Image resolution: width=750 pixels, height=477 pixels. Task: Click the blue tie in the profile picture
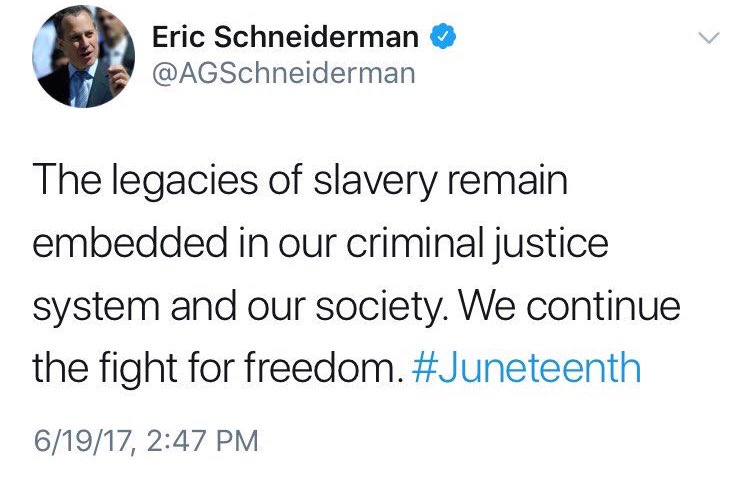click(80, 89)
